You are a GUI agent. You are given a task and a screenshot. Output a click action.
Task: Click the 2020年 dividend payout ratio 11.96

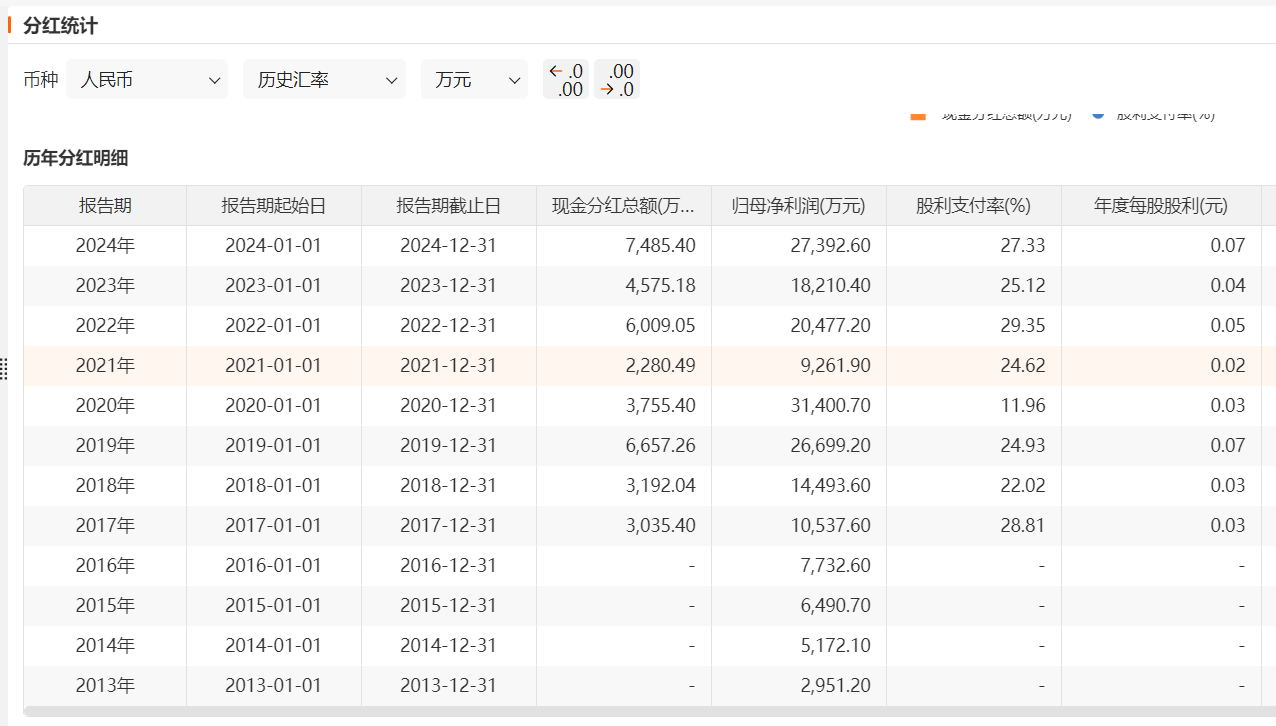click(1022, 406)
